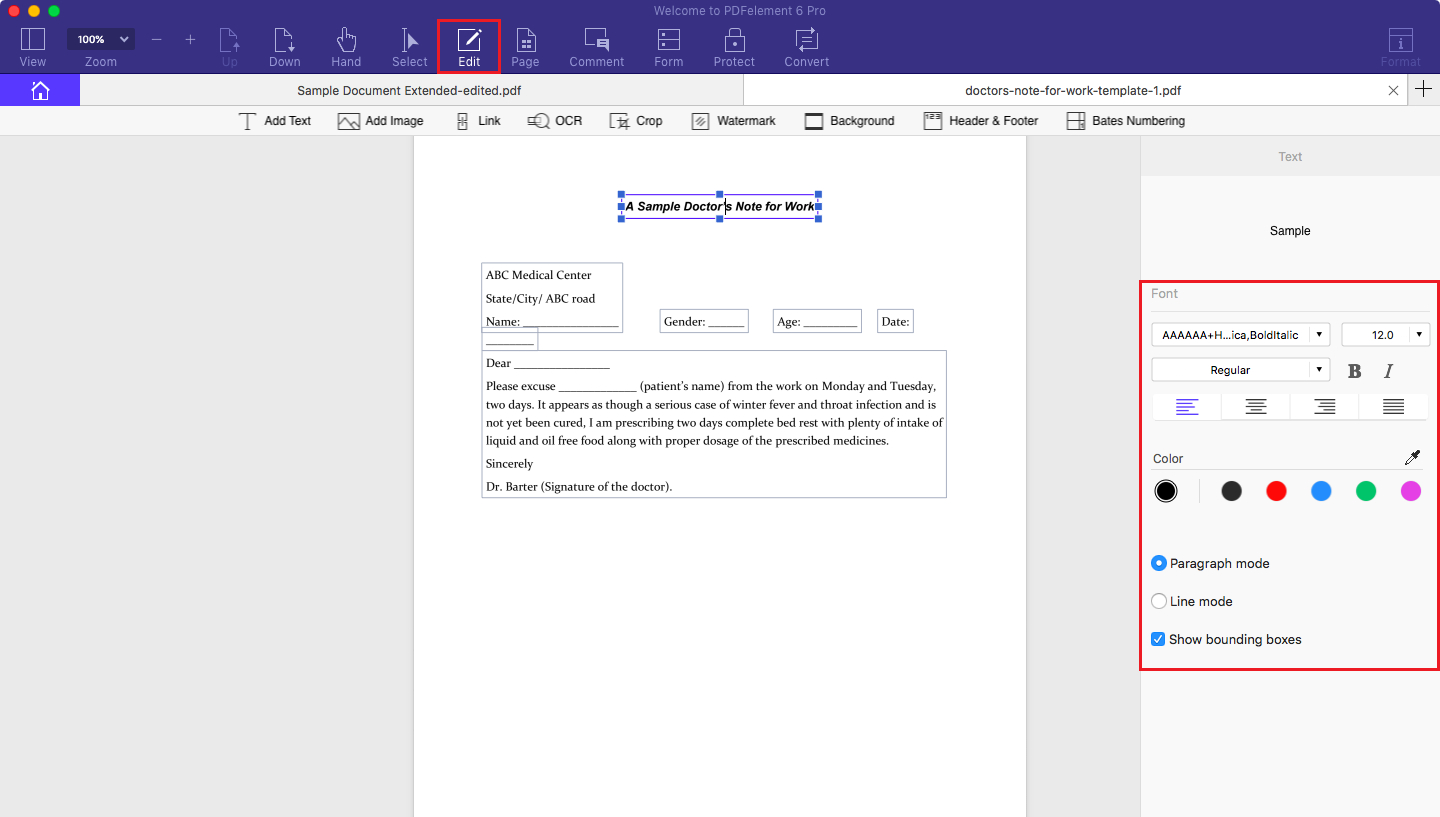
Task: Choose the red text color swatch
Action: pos(1276,491)
